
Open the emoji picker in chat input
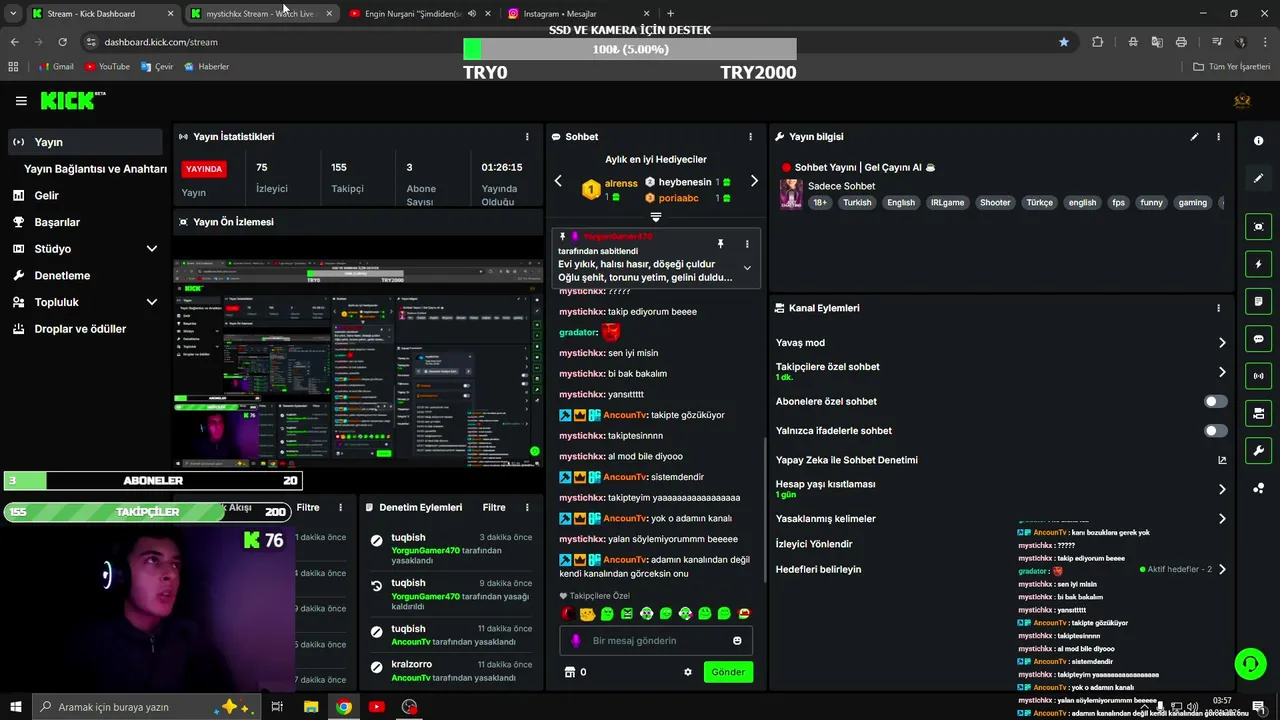tap(737, 641)
